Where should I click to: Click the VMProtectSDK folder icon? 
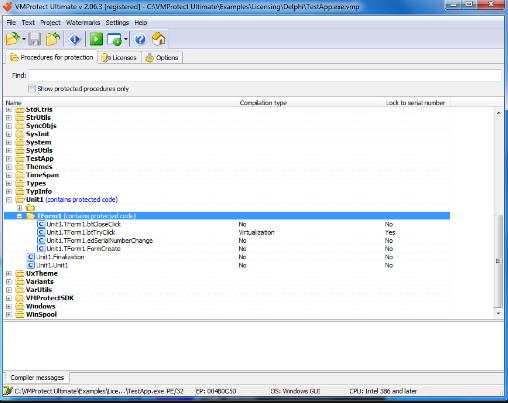[x=20, y=298]
